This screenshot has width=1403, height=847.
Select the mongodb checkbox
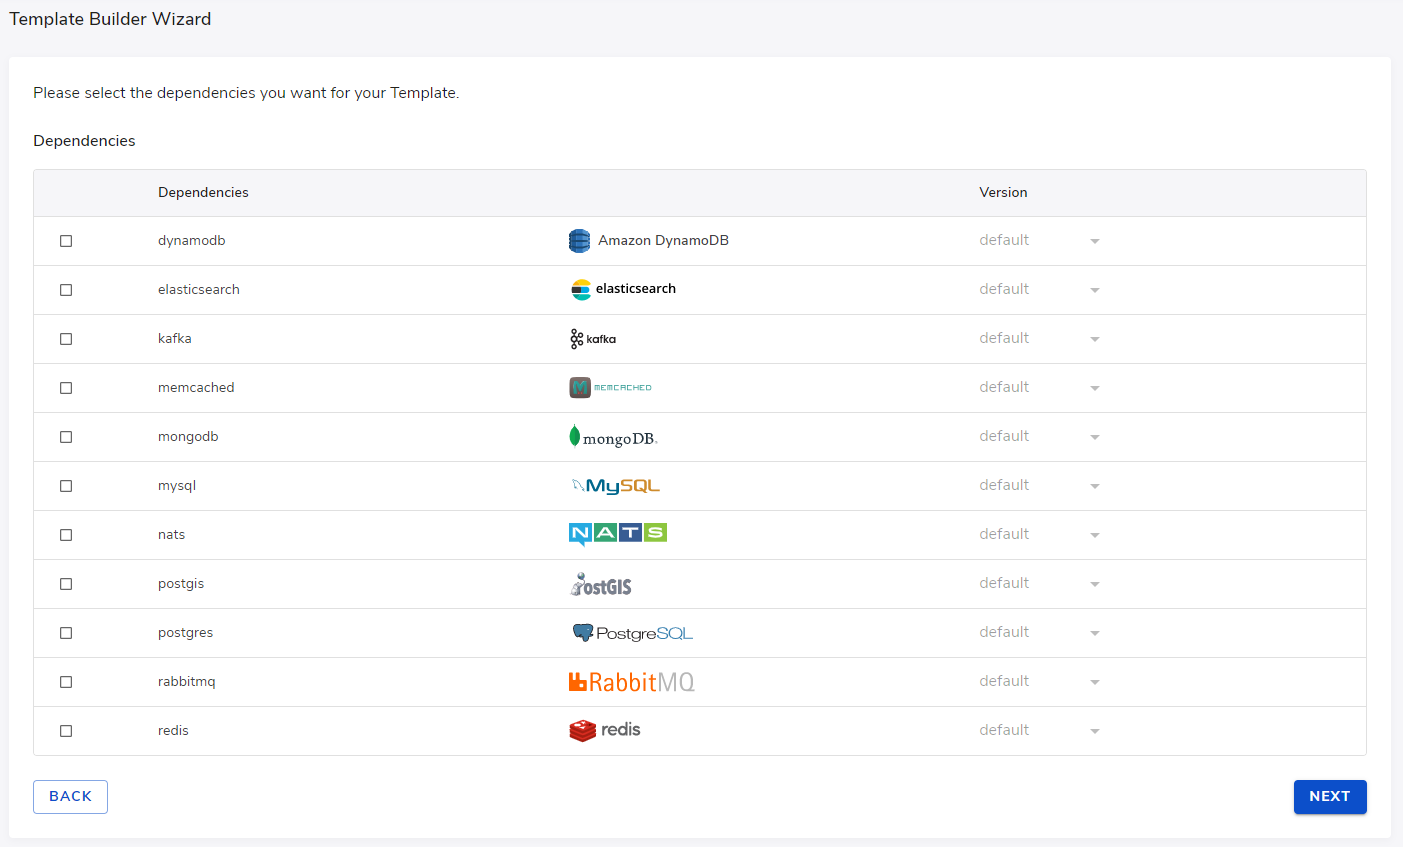[66, 437]
